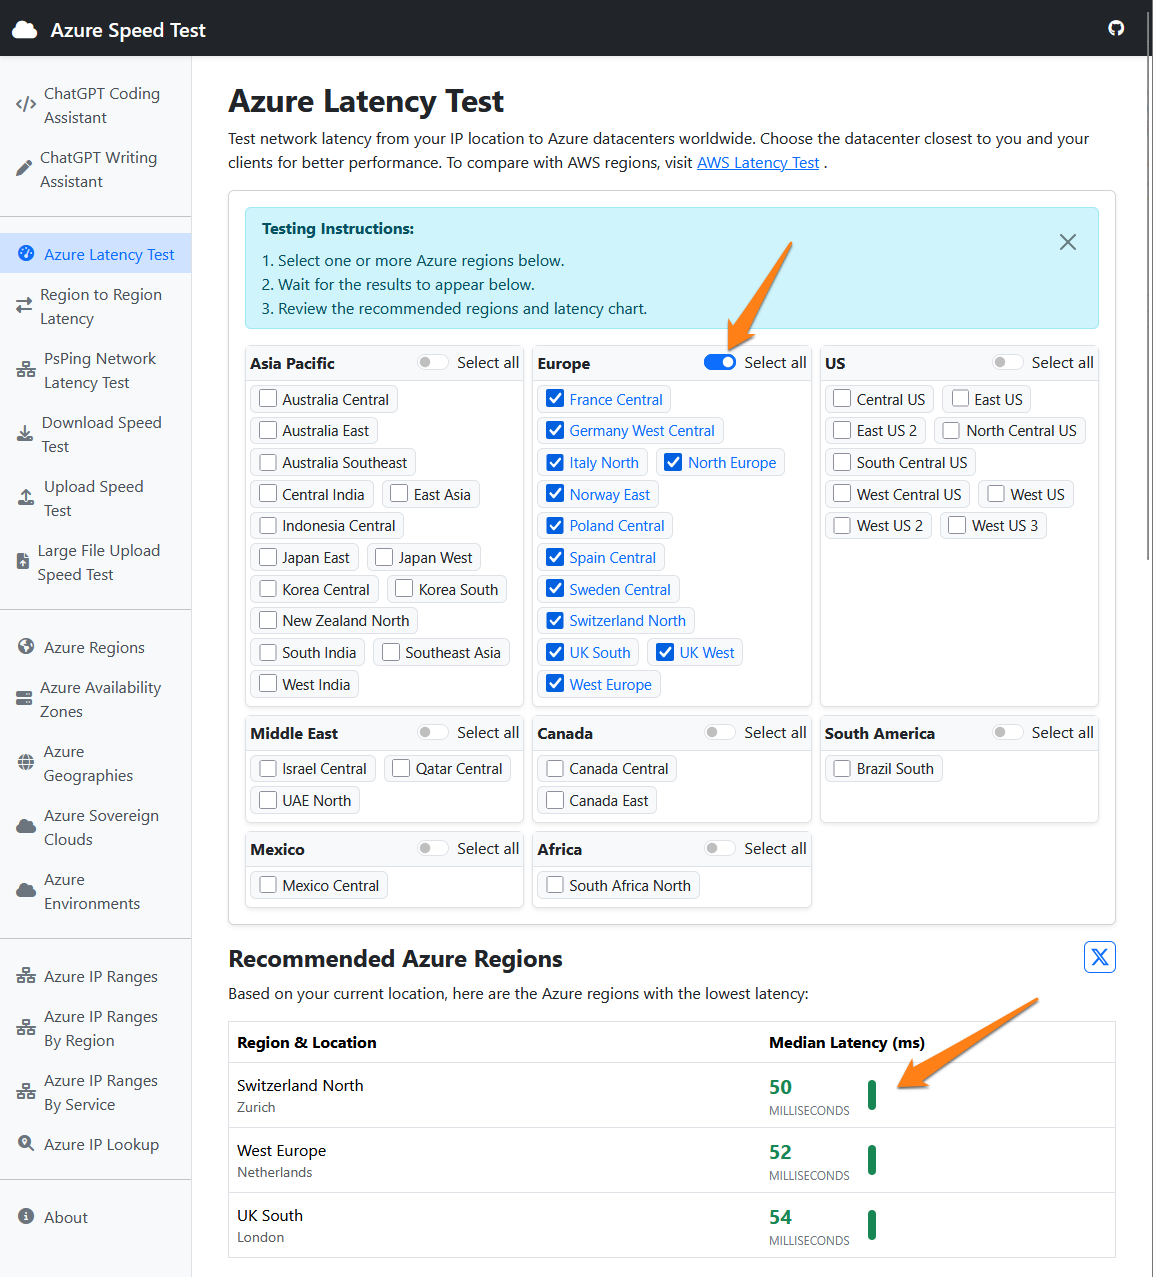Click the Azure IP Ranges By Region icon

26,1028
